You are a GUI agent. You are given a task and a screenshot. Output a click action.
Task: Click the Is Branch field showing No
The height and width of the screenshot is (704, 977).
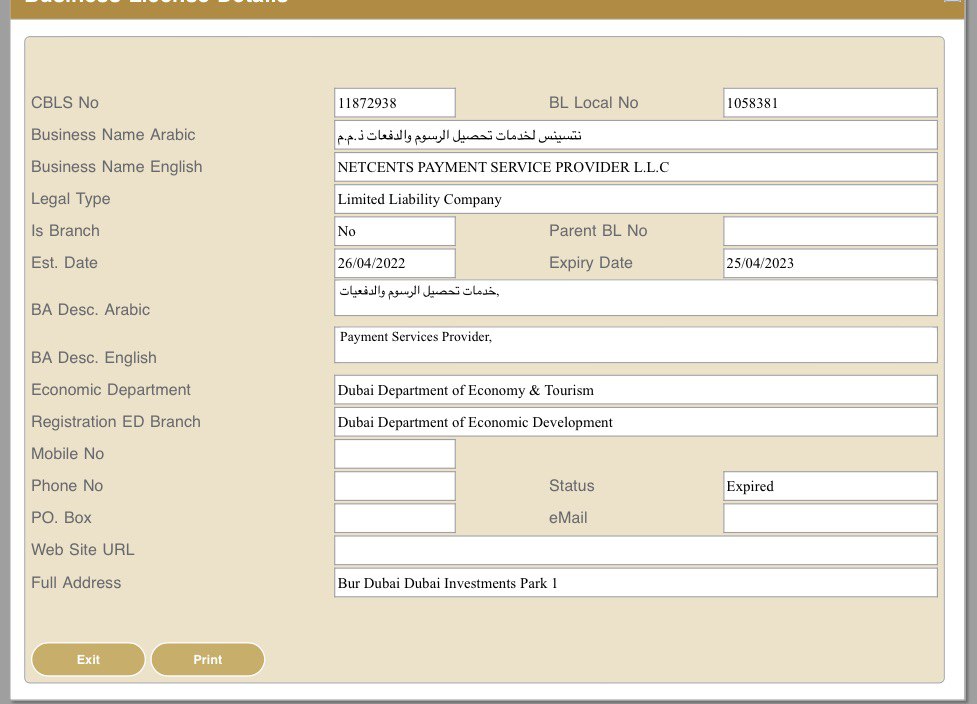(394, 231)
